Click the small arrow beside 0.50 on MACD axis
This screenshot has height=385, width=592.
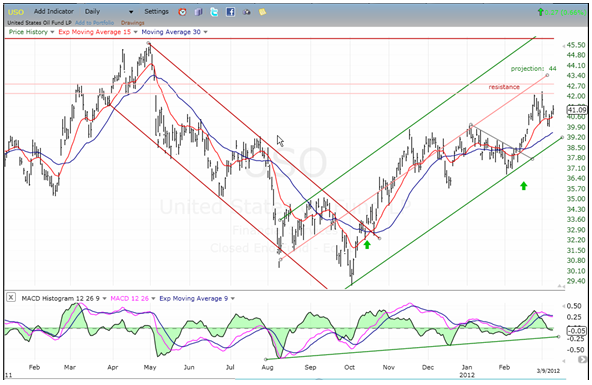[x=564, y=306]
